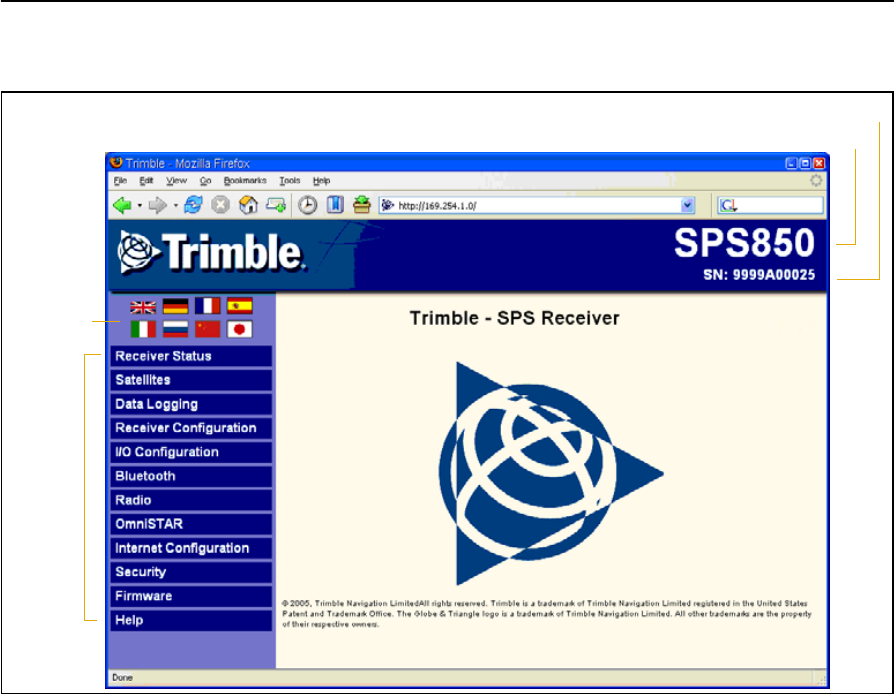Viewport: 894px width, 694px height.
Task: Select the Italian flag language
Action: pos(143,329)
